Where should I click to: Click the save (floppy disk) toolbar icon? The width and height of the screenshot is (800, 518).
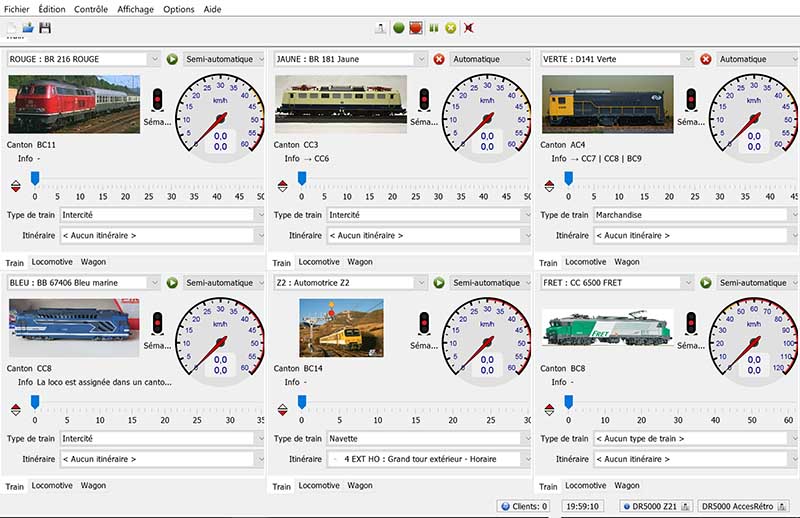point(45,28)
